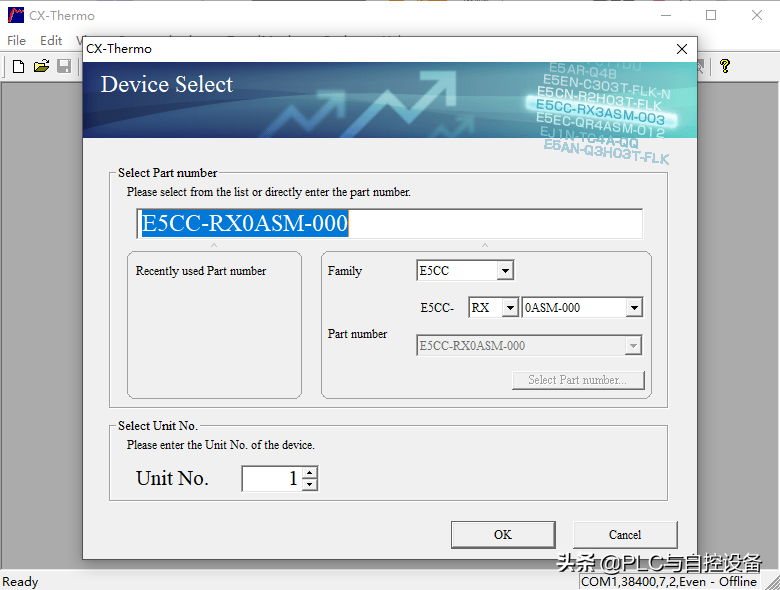
Task: Click the Cancel button
Action: [x=625, y=534]
